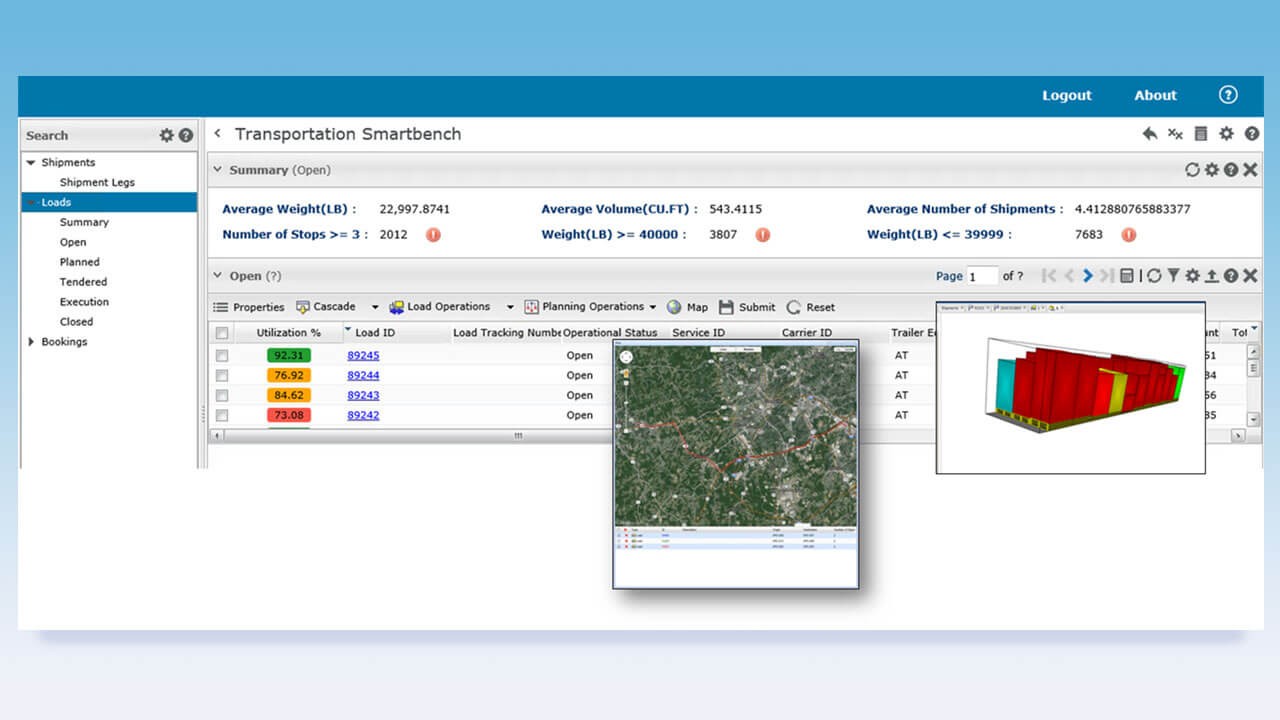The height and width of the screenshot is (720, 1280).
Task: Check the checkbox for load 89245
Action: click(222, 355)
